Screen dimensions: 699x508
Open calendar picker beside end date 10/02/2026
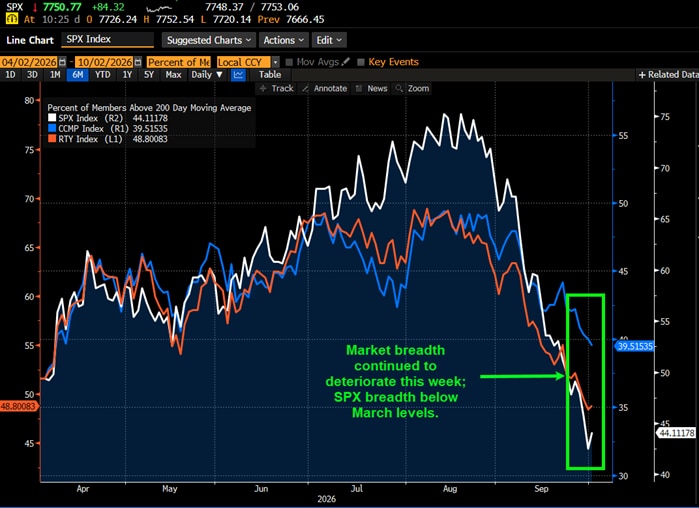tap(138, 62)
